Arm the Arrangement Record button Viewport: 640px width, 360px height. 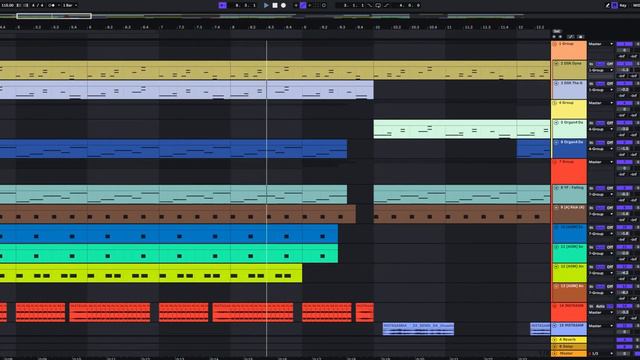283,5
